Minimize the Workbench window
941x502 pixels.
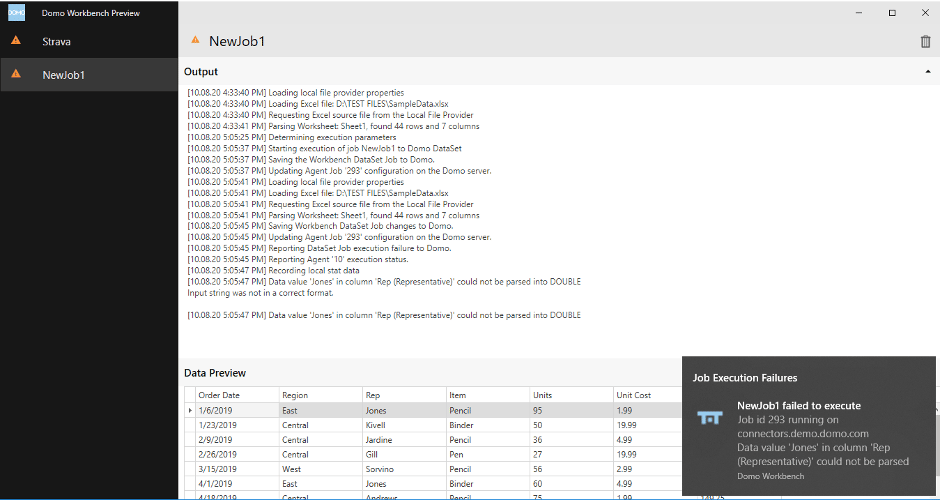click(x=859, y=13)
